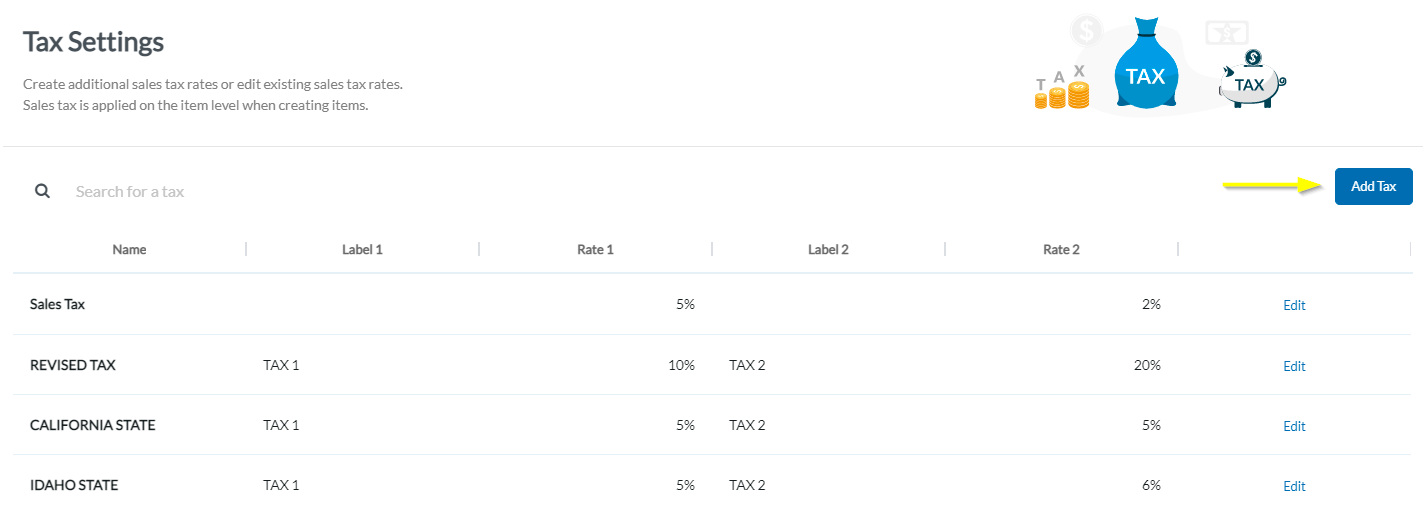1424x508 pixels.
Task: Click the search magnifier icon
Action: click(42, 191)
